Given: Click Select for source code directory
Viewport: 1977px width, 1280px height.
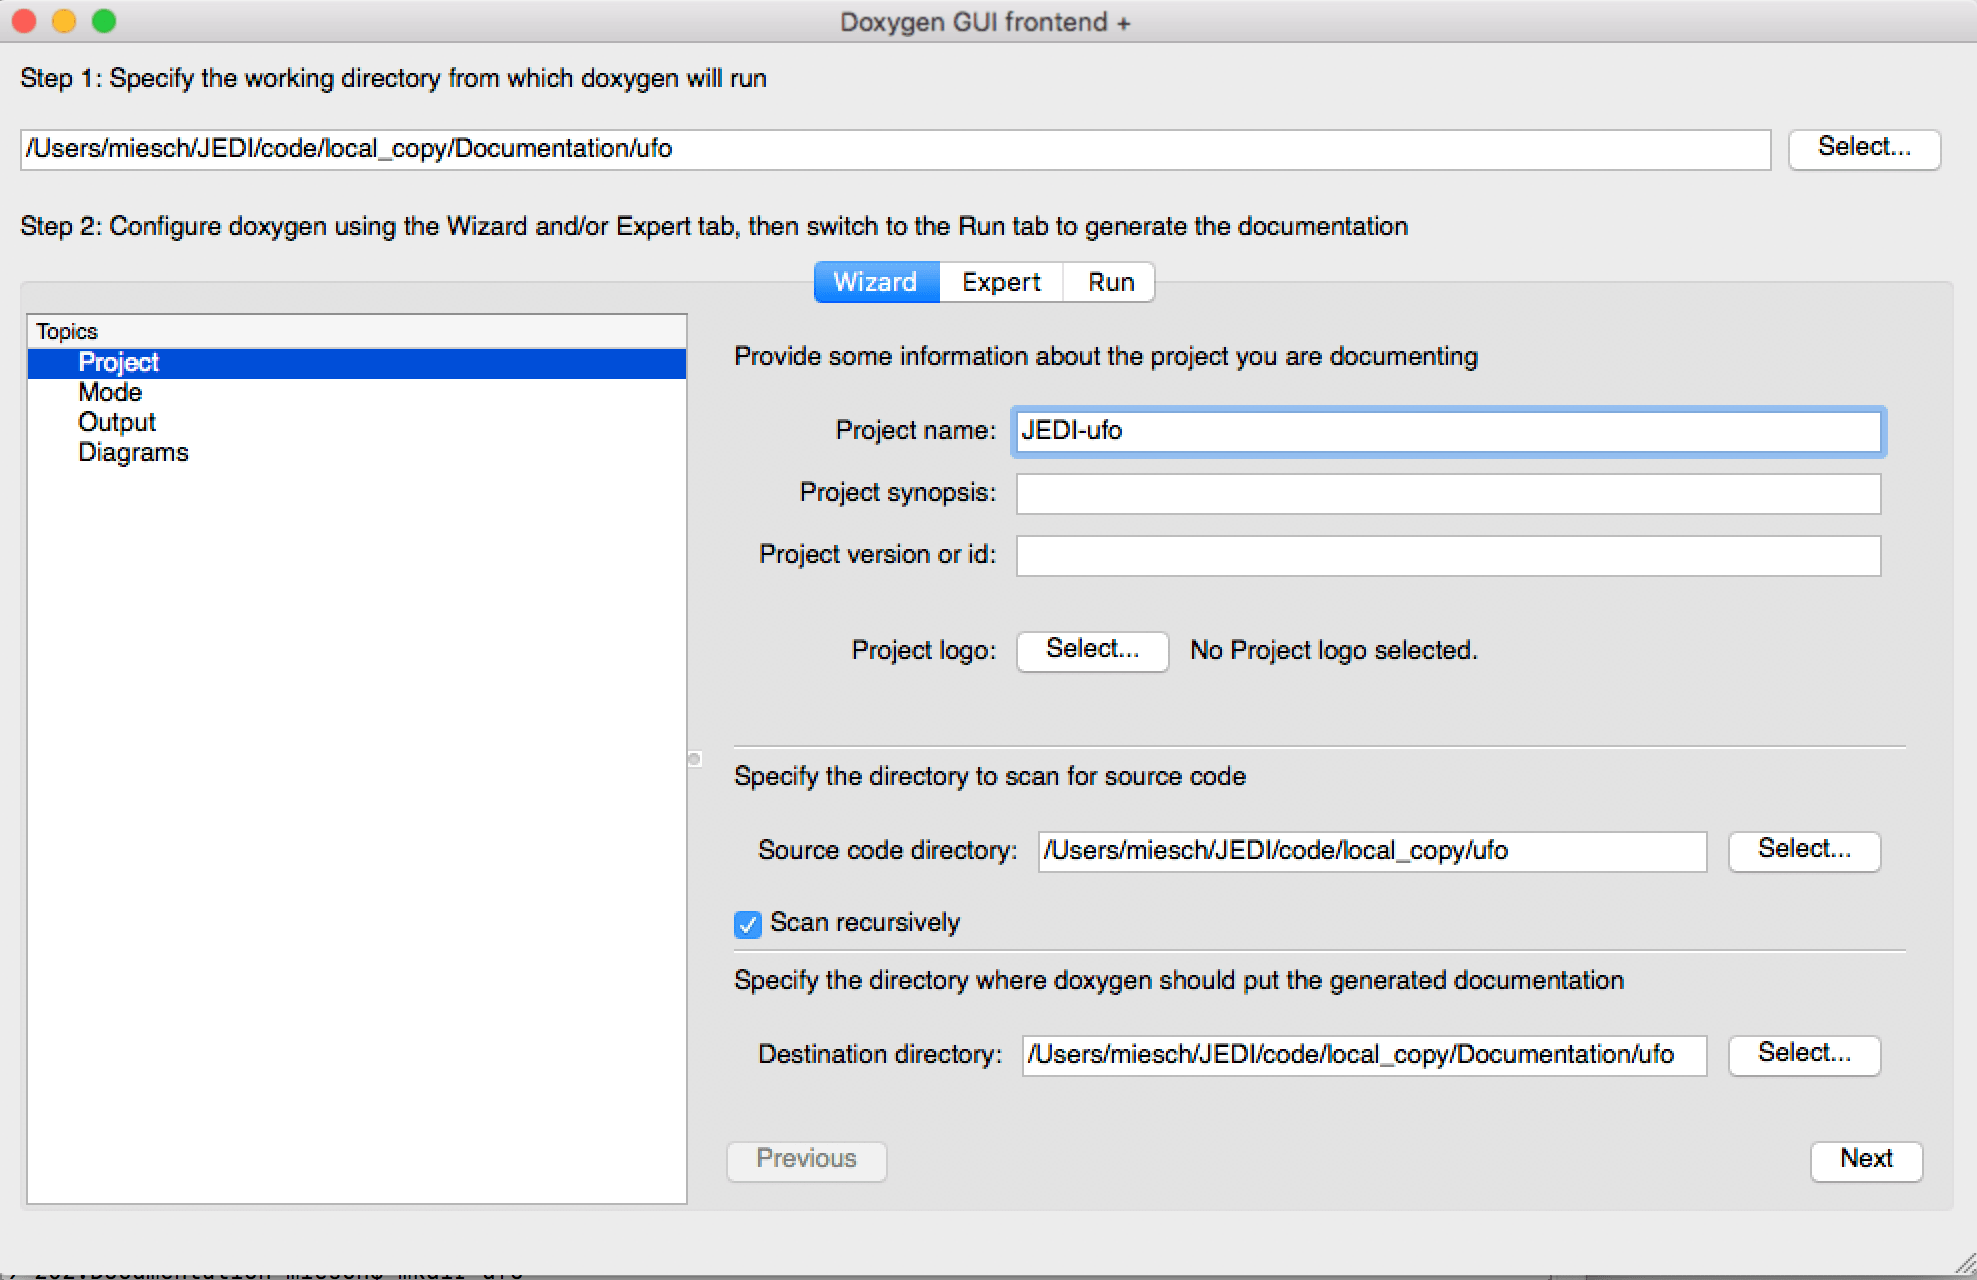Looking at the screenshot, I should tap(1803, 850).
